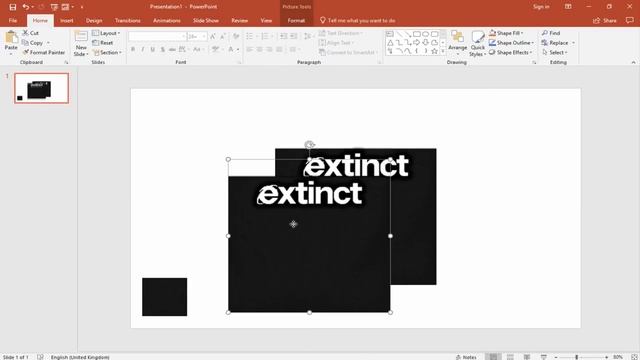Open Select dropdown in Editing group

pos(555,52)
